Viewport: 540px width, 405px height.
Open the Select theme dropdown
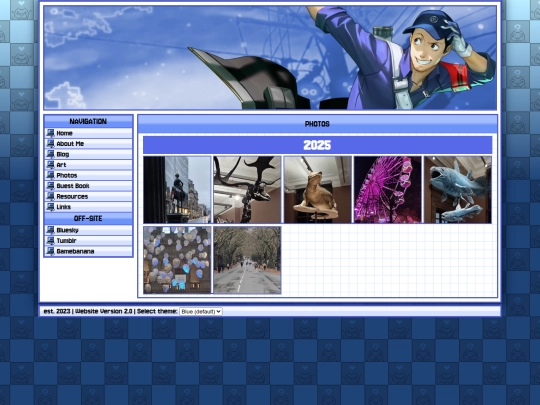click(201, 311)
